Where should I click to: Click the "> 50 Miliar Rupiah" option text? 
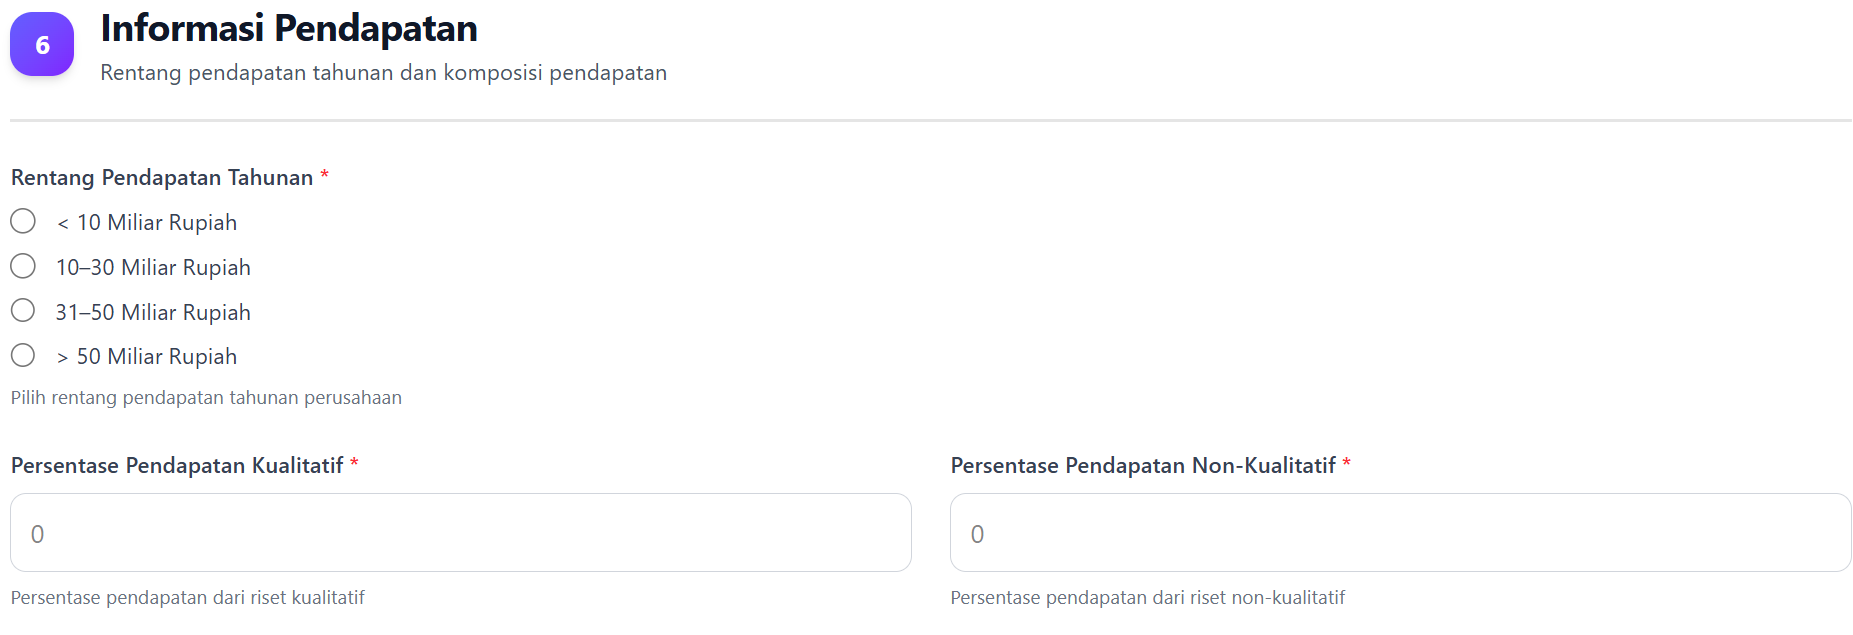147,357
